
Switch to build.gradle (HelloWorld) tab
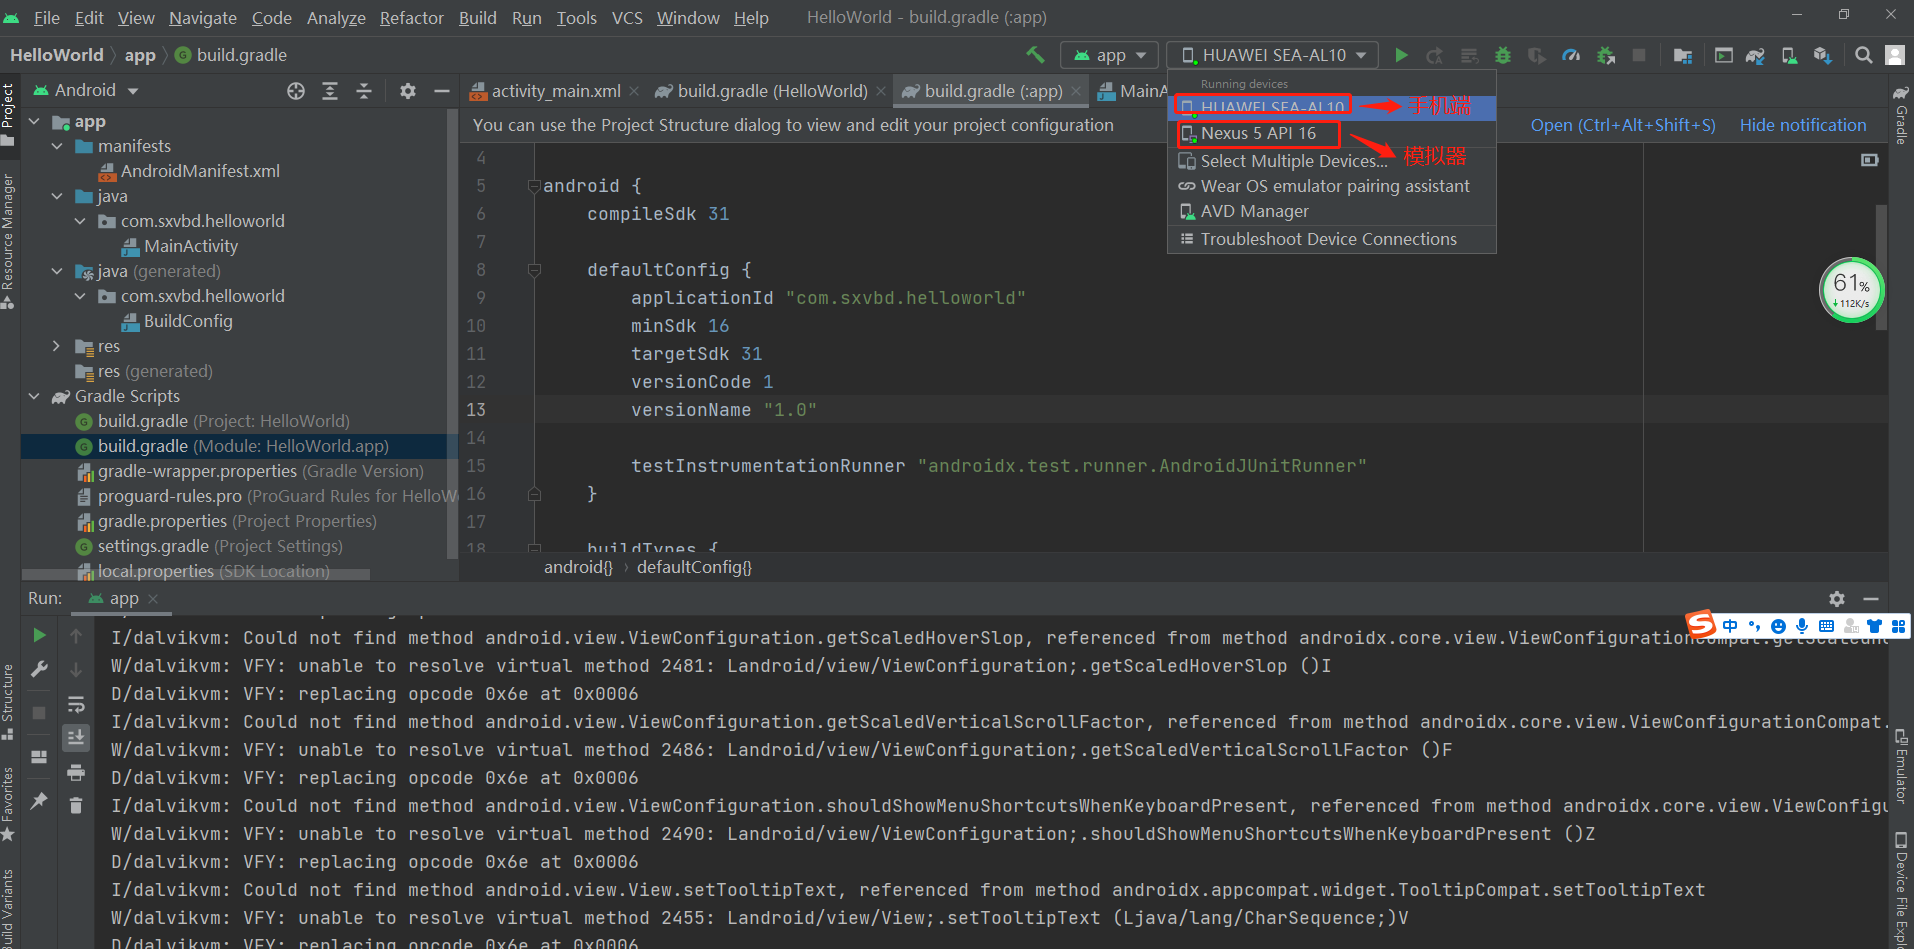tap(772, 91)
